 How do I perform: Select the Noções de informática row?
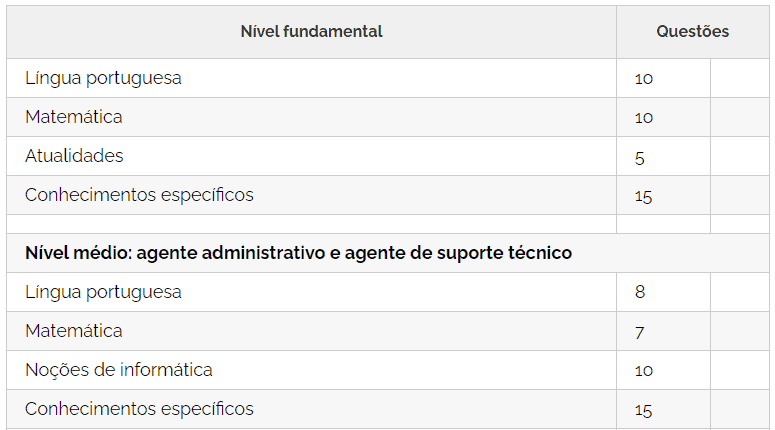tap(388, 370)
